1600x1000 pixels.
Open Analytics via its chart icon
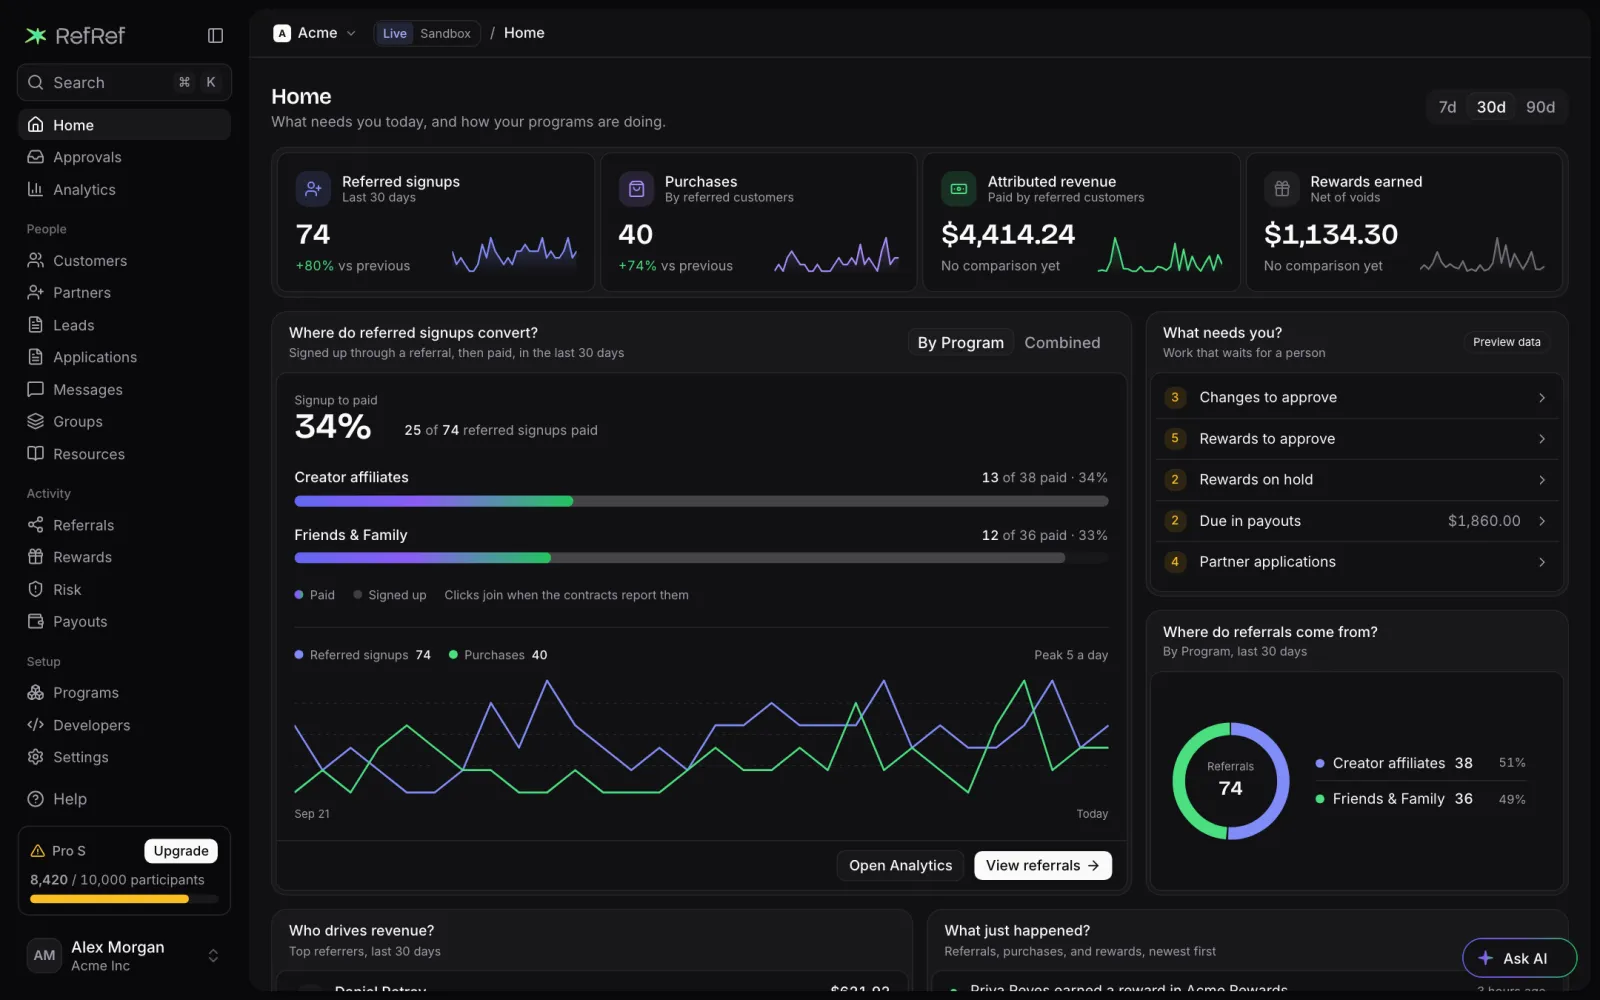(36, 189)
